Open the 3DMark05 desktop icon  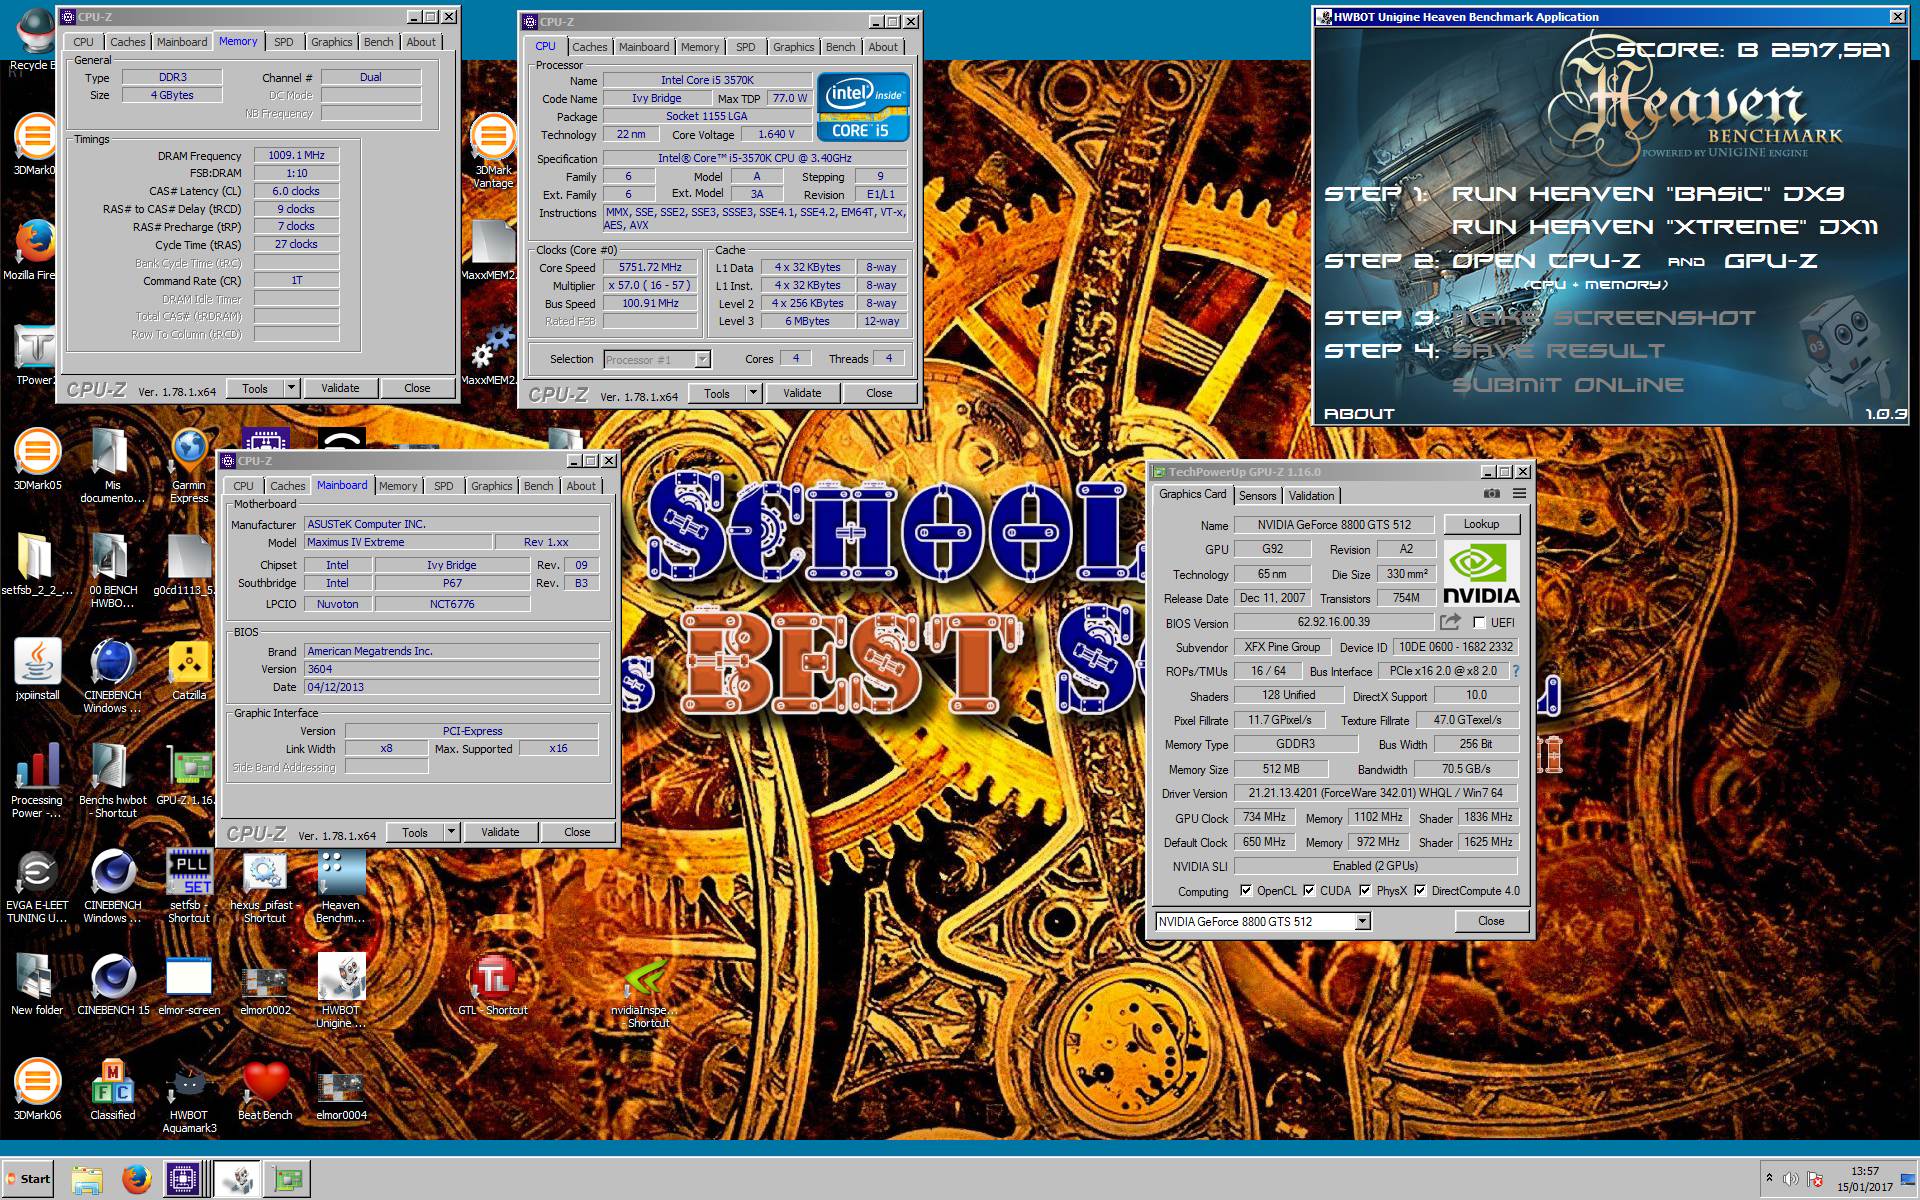[x=37, y=460]
